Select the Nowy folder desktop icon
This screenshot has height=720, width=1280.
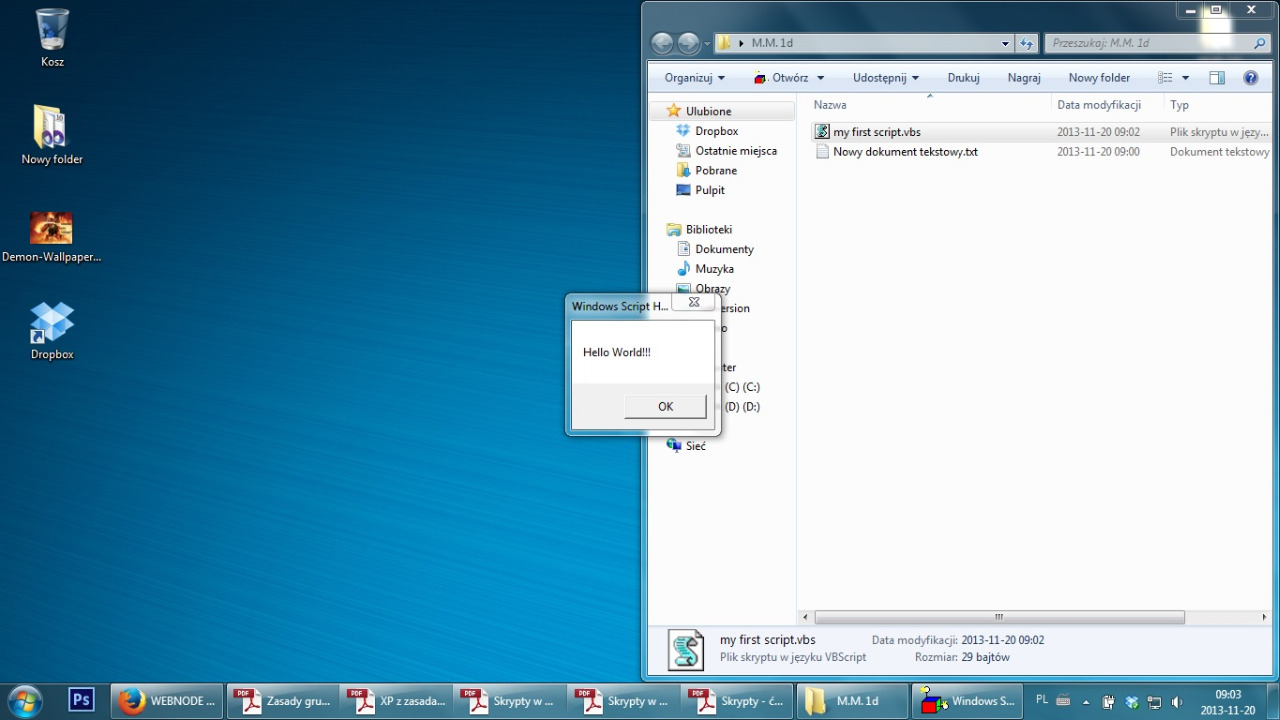pyautogui.click(x=51, y=128)
